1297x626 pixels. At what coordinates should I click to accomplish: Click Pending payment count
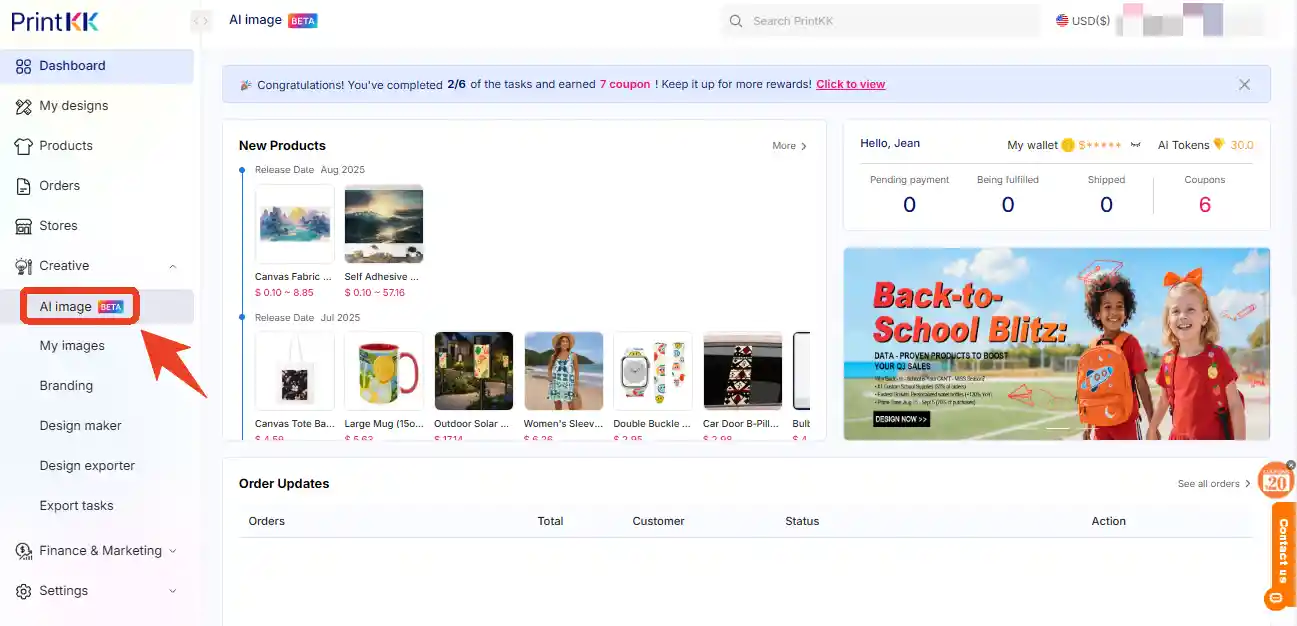(x=909, y=205)
